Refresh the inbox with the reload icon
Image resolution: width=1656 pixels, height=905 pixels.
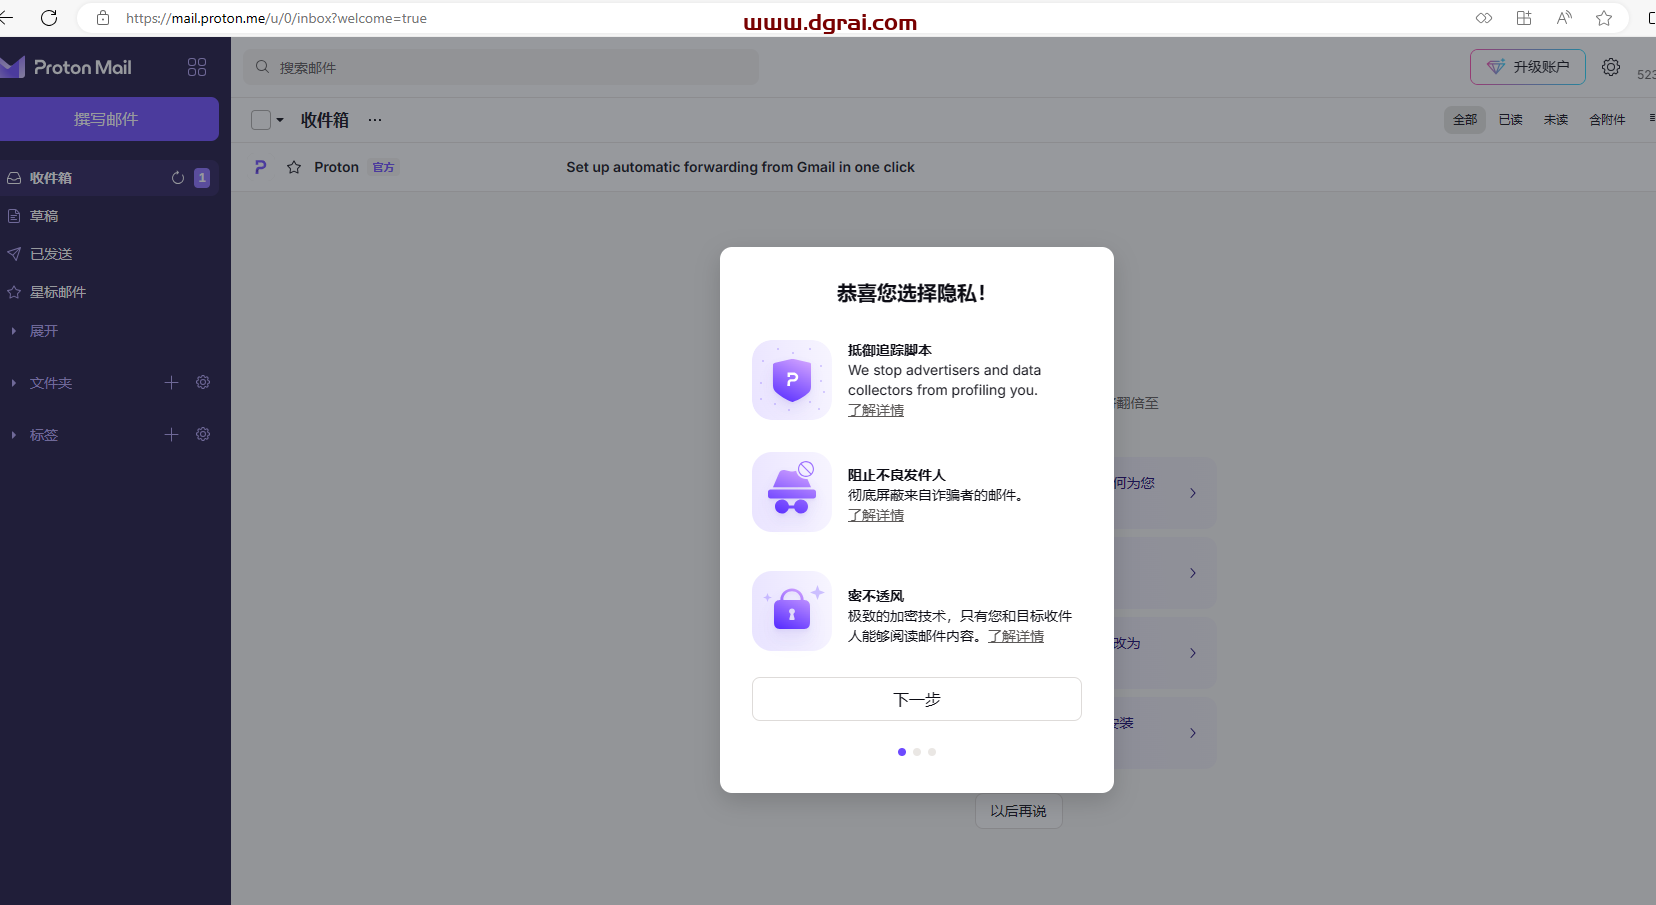177,177
